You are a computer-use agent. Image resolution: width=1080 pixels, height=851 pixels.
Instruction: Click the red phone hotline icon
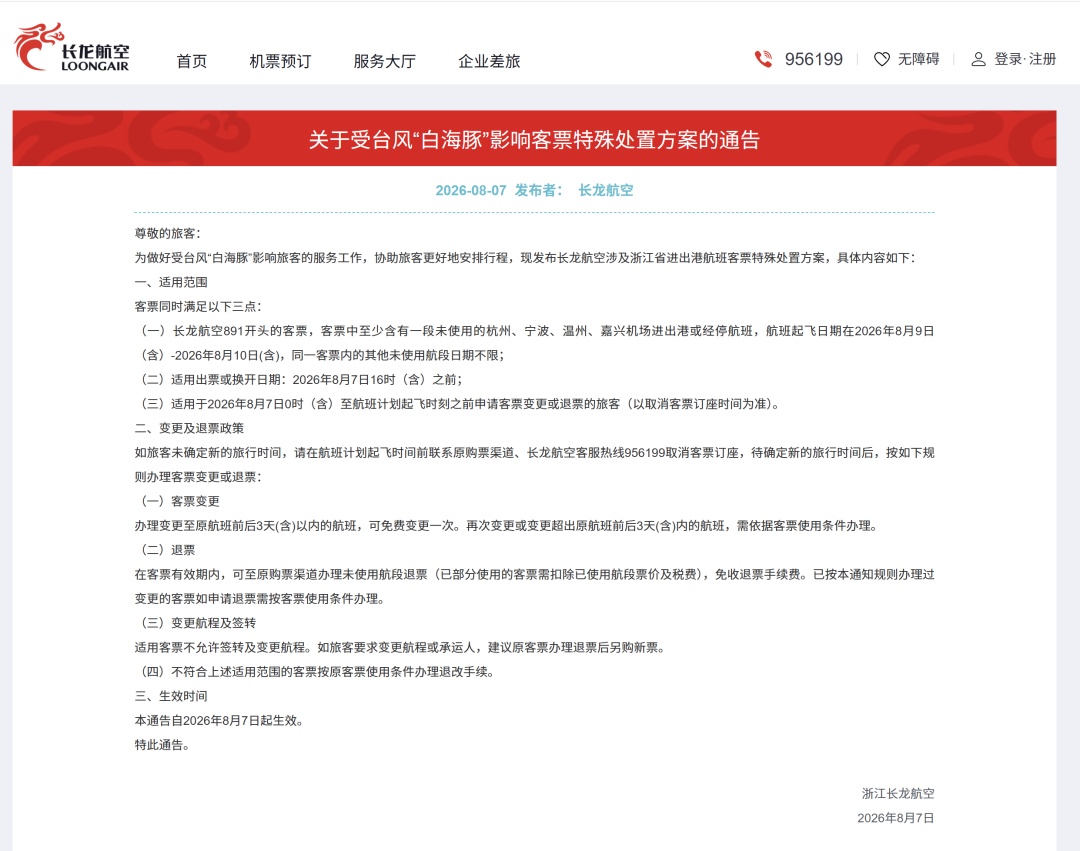coord(763,59)
